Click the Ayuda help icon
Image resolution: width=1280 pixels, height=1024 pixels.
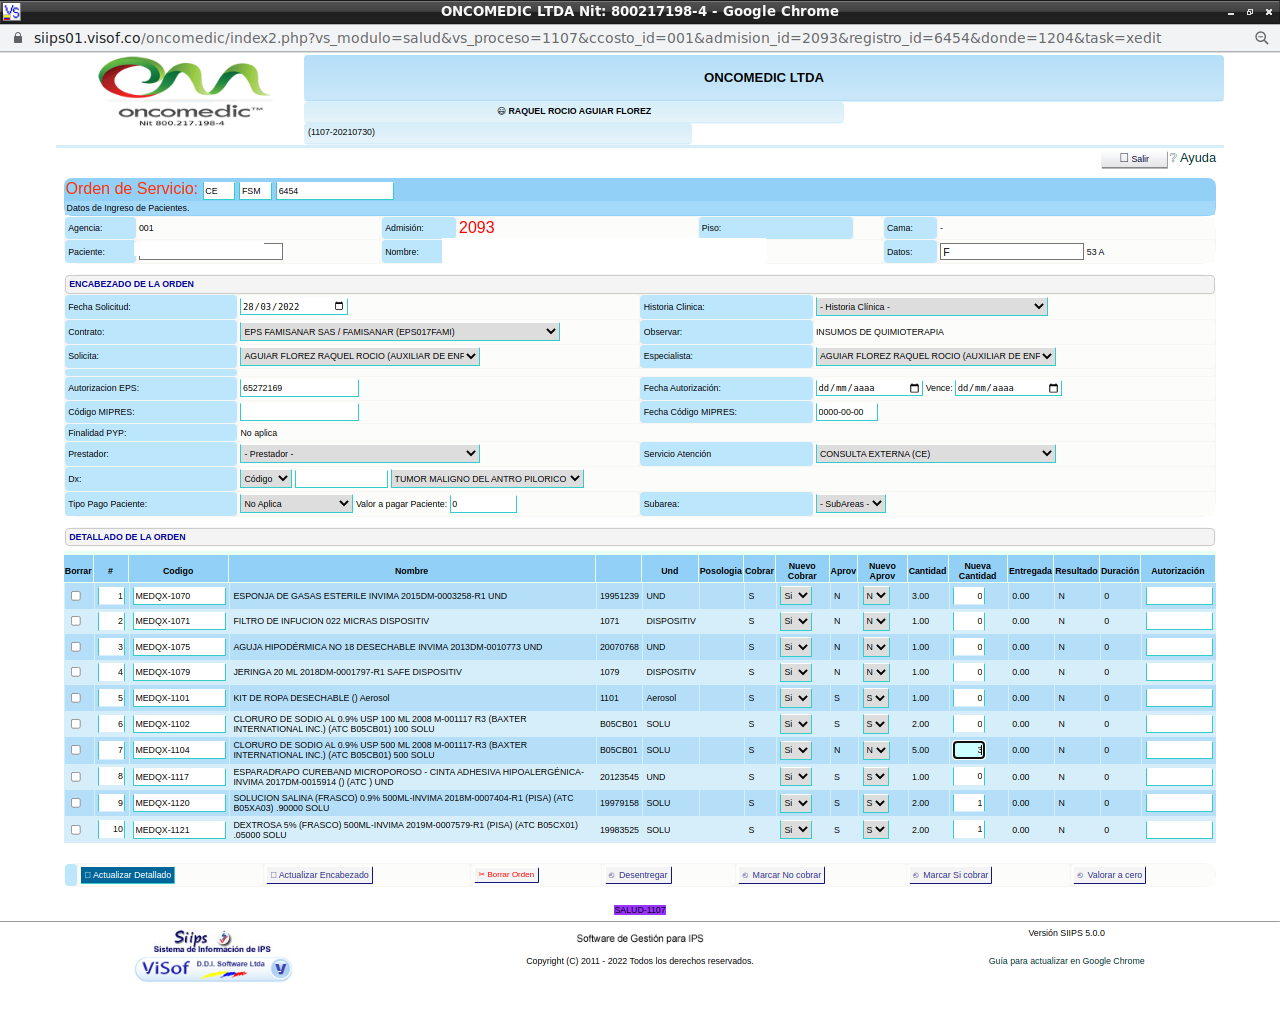(1173, 158)
